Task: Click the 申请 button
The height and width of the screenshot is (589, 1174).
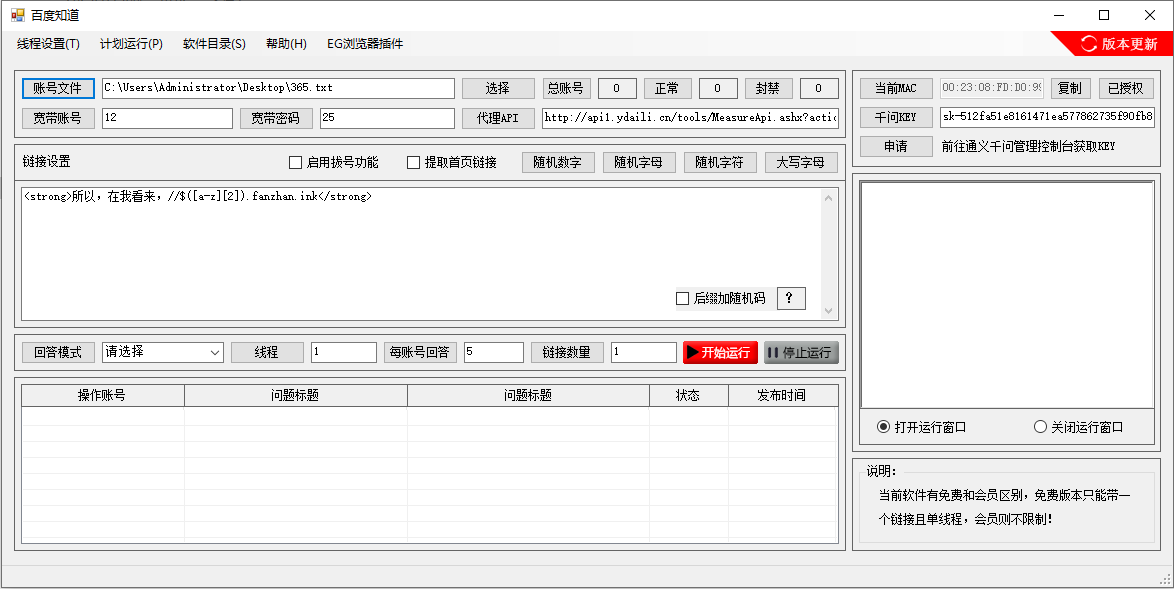Action: [x=896, y=146]
